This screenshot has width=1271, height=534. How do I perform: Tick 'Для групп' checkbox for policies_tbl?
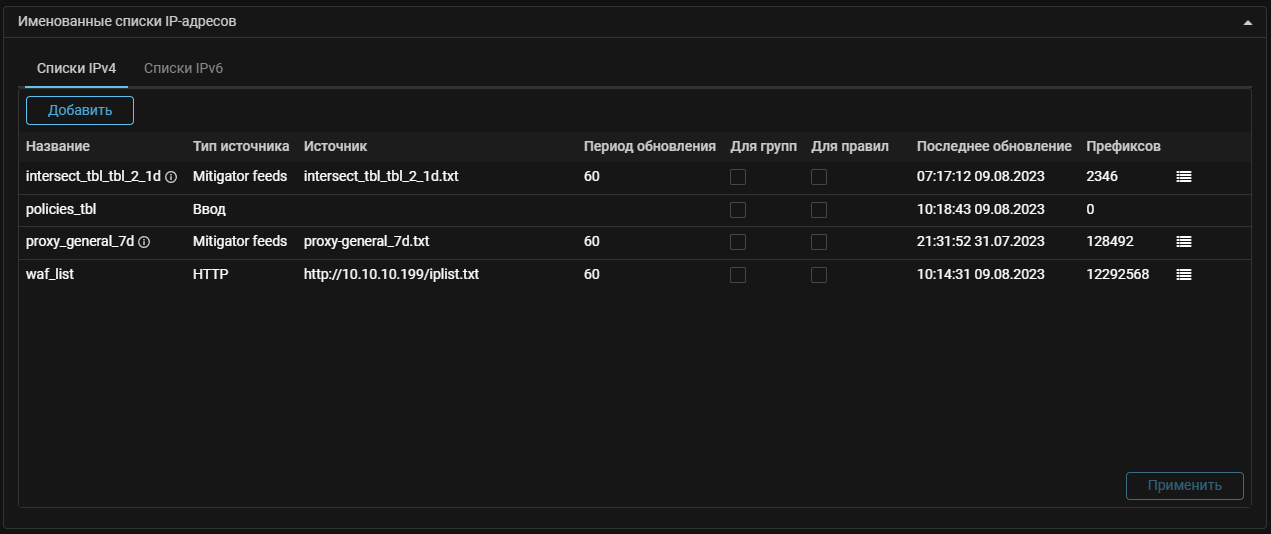pyautogui.click(x=738, y=210)
